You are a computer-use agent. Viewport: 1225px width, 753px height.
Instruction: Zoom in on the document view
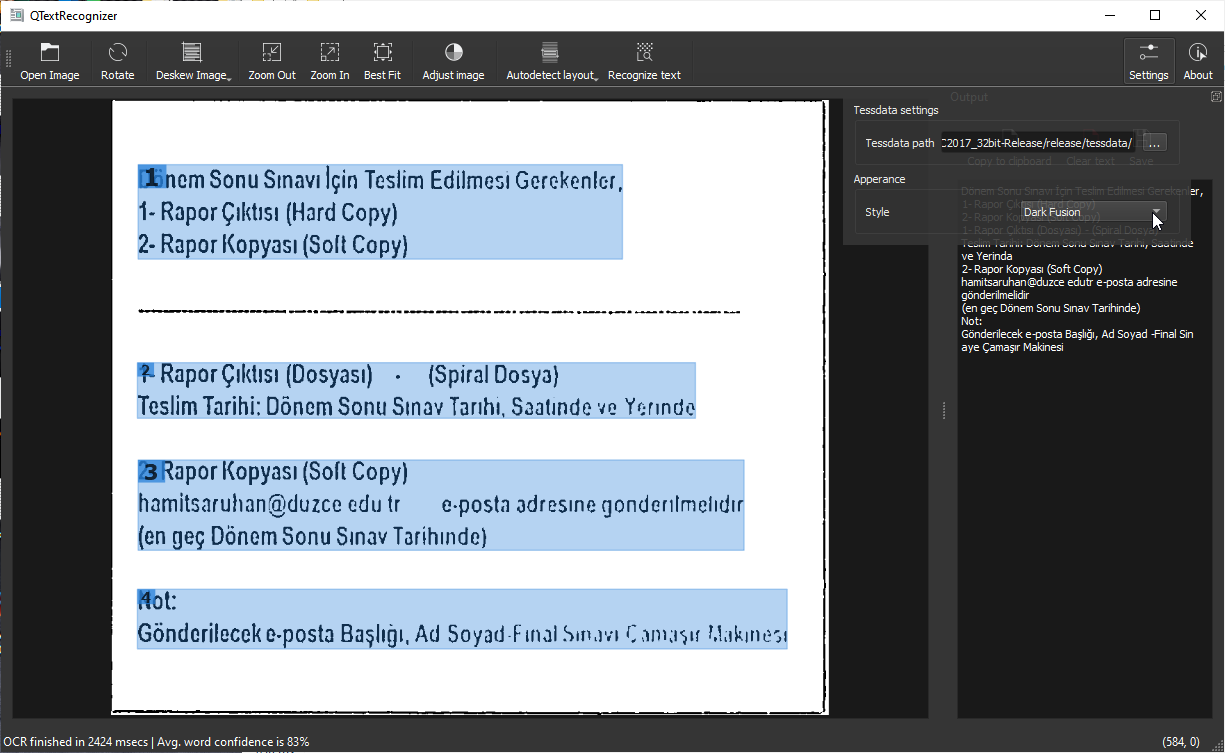(x=329, y=62)
